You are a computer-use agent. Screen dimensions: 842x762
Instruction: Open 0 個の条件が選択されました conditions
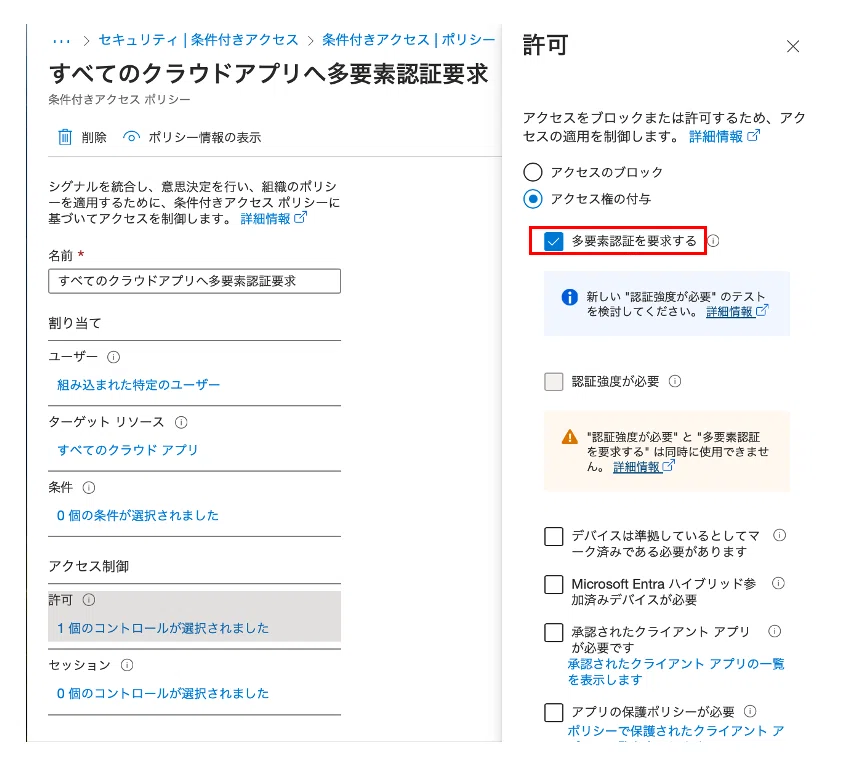click(137, 515)
